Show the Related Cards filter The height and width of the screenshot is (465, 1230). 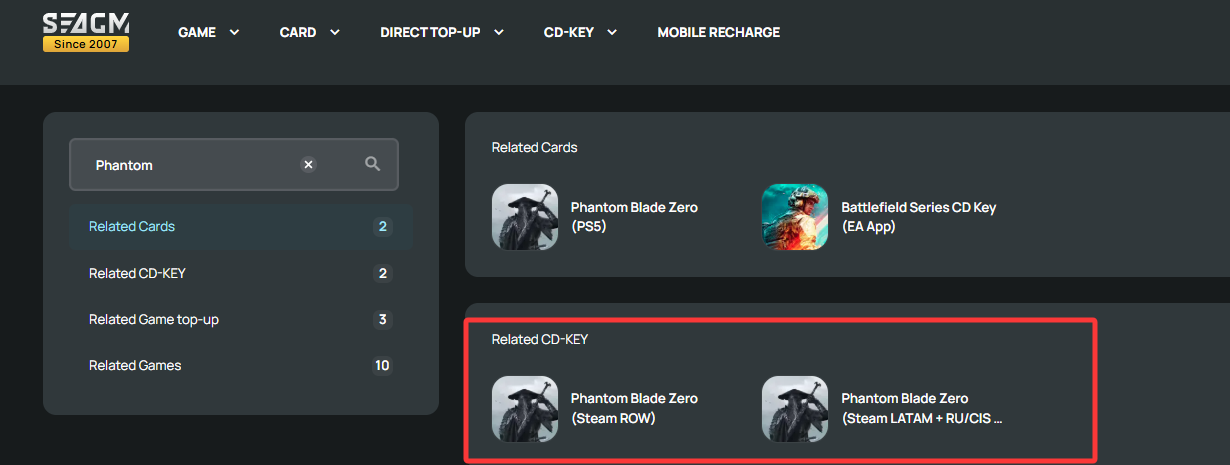click(x=241, y=226)
